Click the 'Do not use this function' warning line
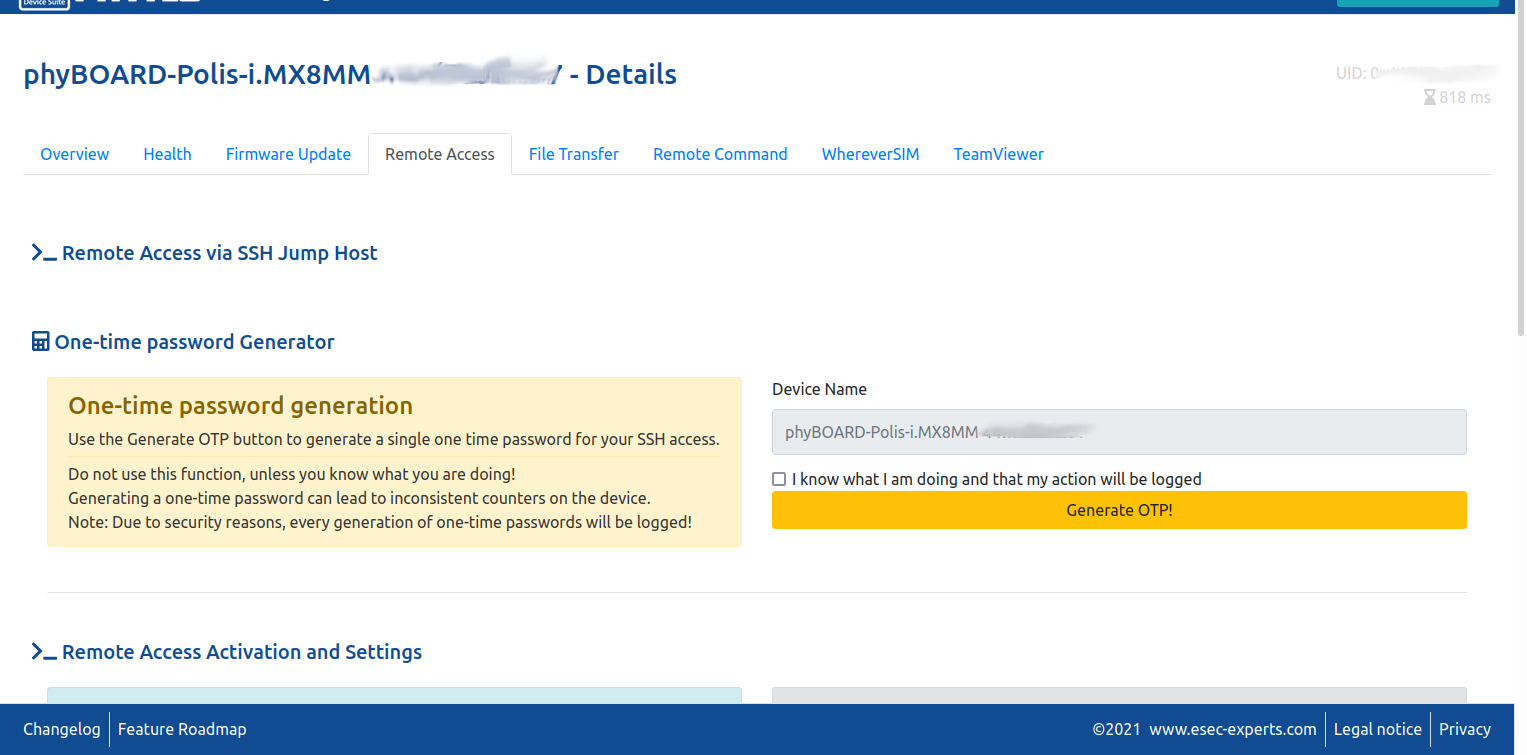The width and height of the screenshot is (1527, 755). tap(292, 474)
